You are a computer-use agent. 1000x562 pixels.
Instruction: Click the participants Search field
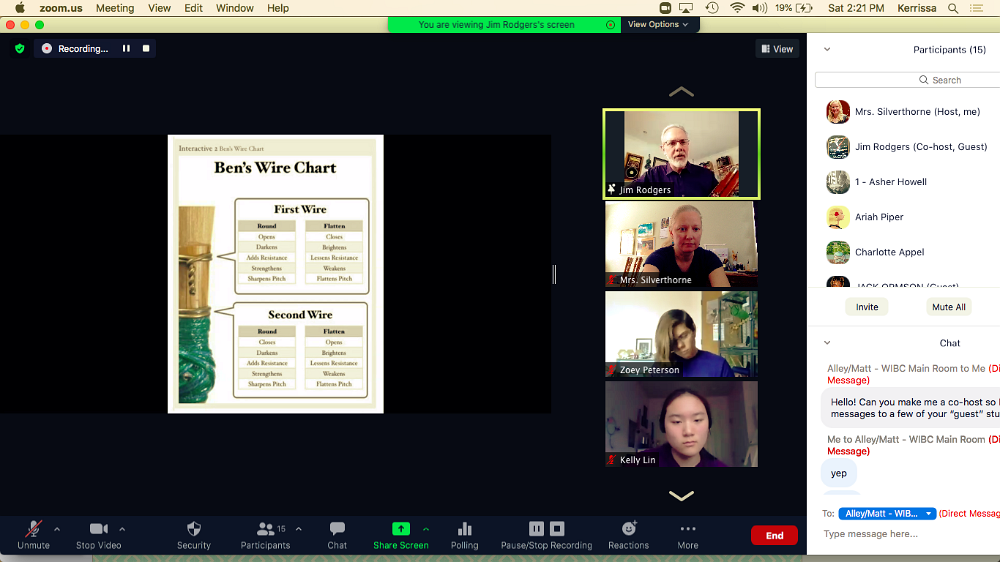tap(908, 80)
